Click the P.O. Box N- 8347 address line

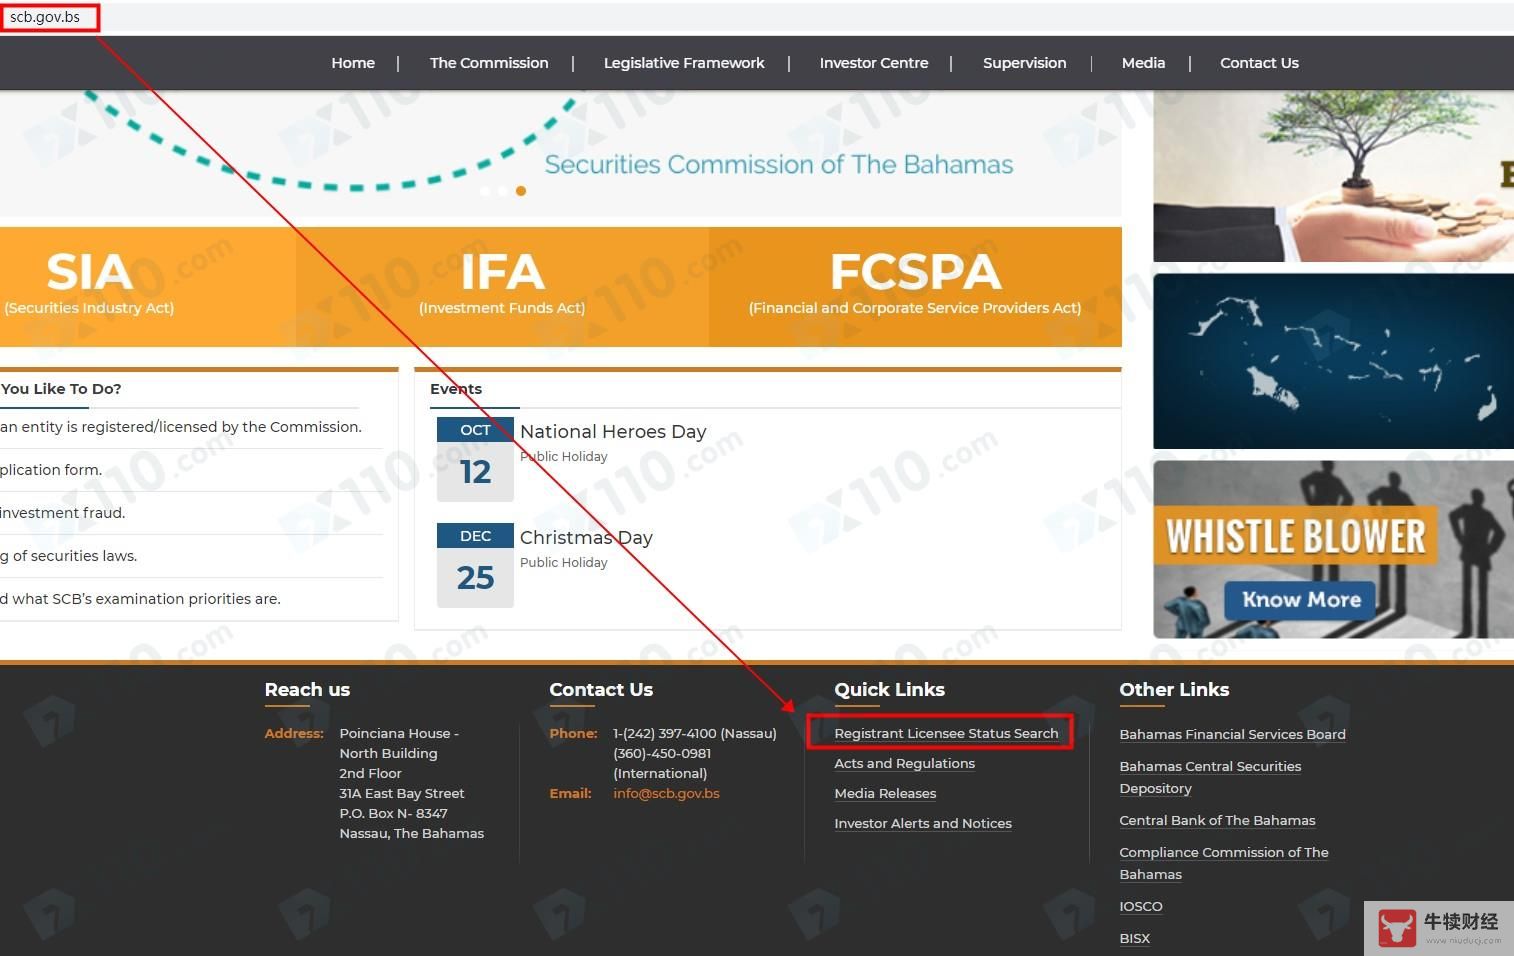click(x=393, y=813)
